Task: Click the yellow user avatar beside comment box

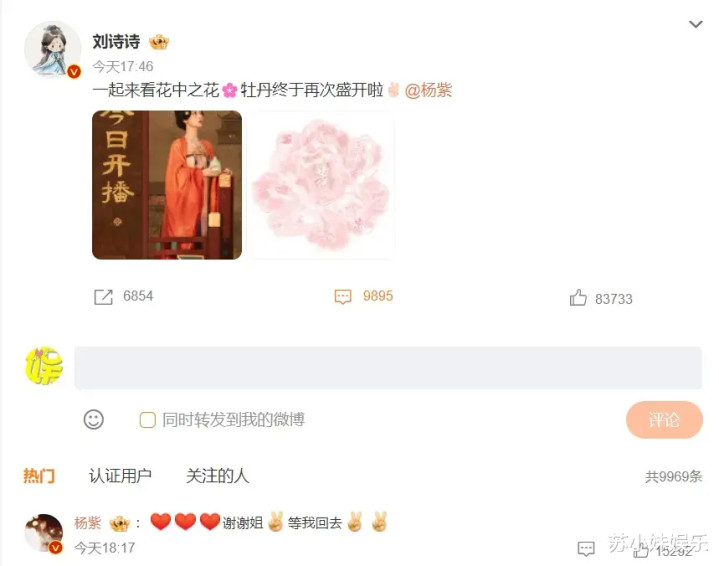Action: pyautogui.click(x=44, y=366)
